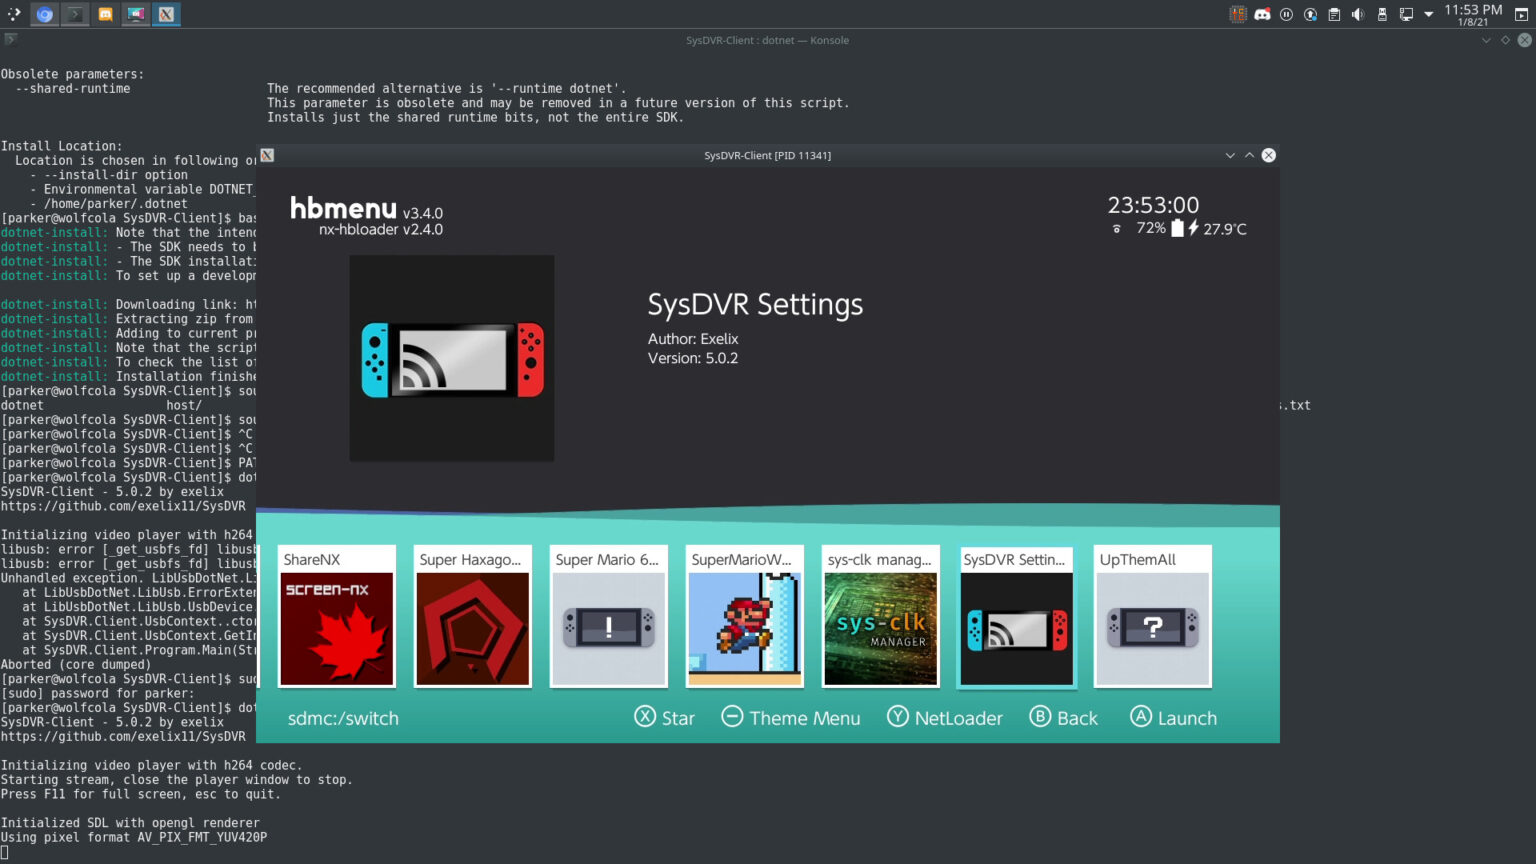This screenshot has height=864, width=1536.
Task: Collapse the Konsole window menu arrow
Action: coord(1488,40)
